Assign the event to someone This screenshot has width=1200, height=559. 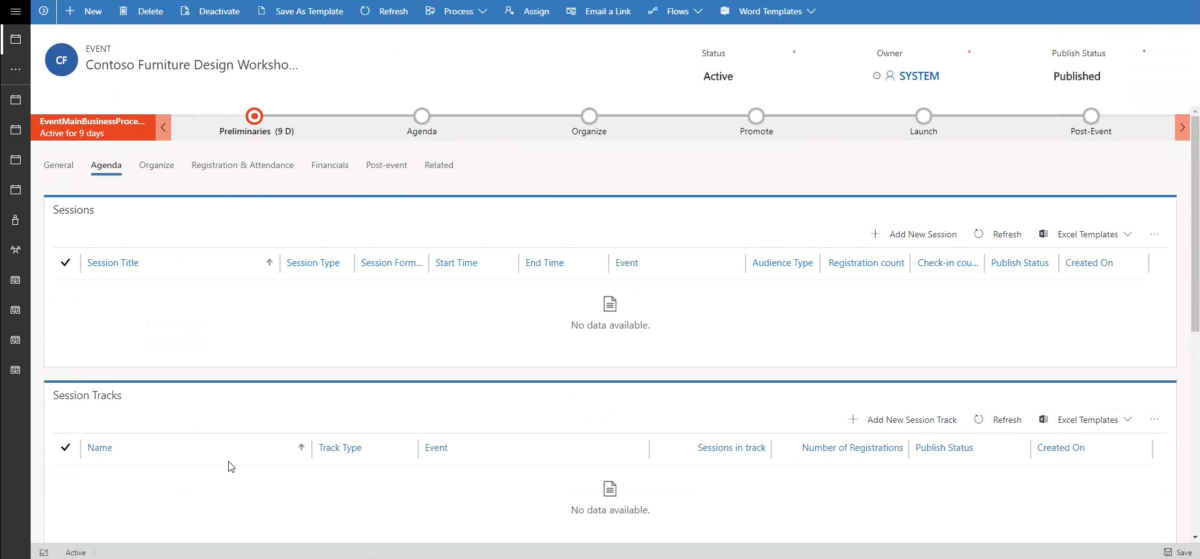526,11
